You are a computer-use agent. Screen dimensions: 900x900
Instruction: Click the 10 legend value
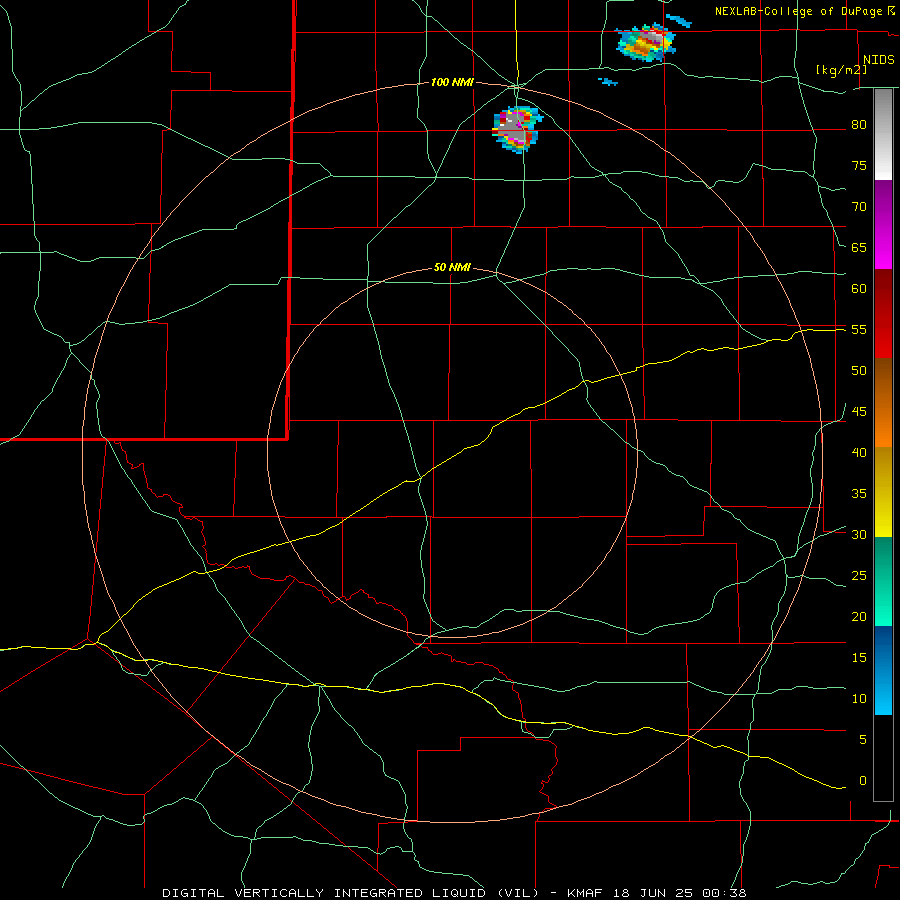859,699
